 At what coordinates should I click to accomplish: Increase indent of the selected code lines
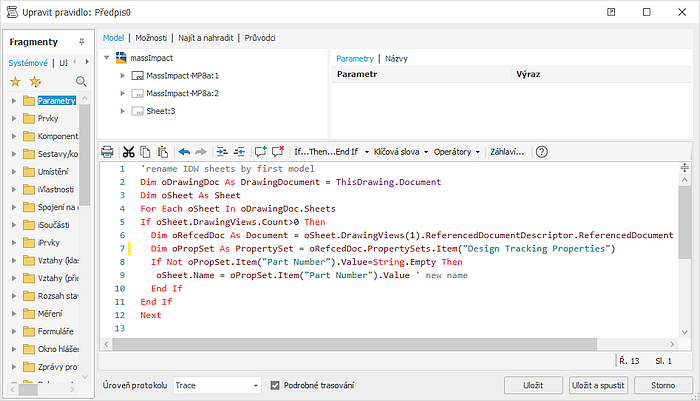click(219, 152)
